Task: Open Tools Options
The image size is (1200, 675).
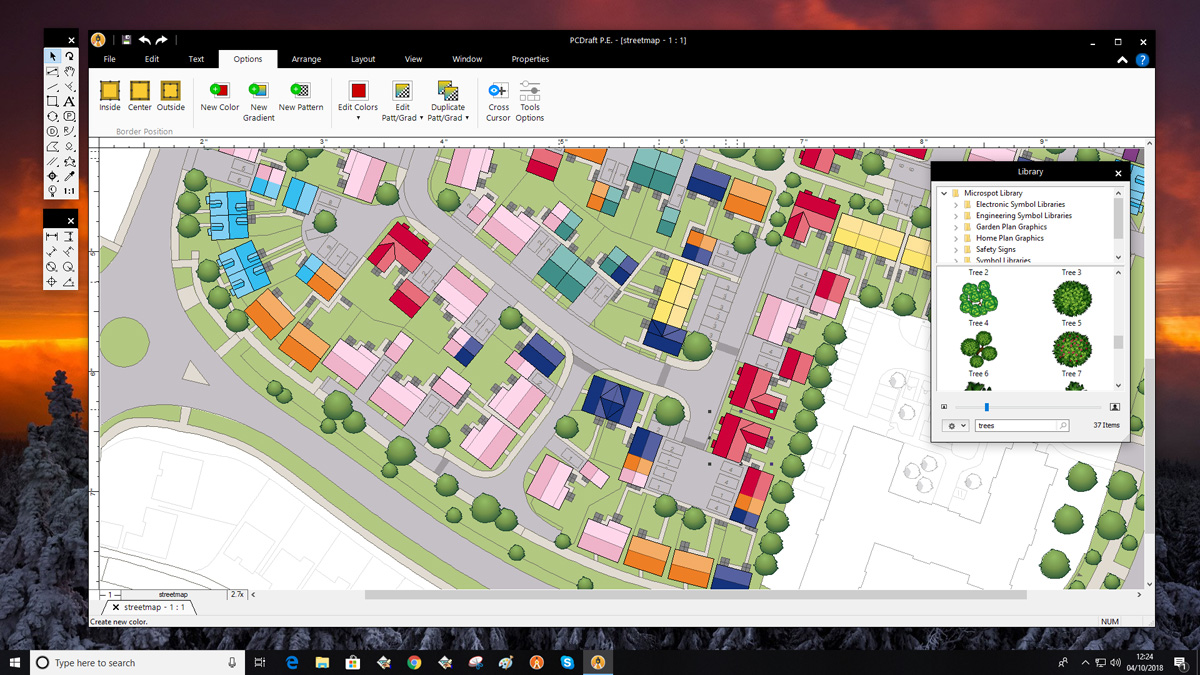Action: pos(529,92)
